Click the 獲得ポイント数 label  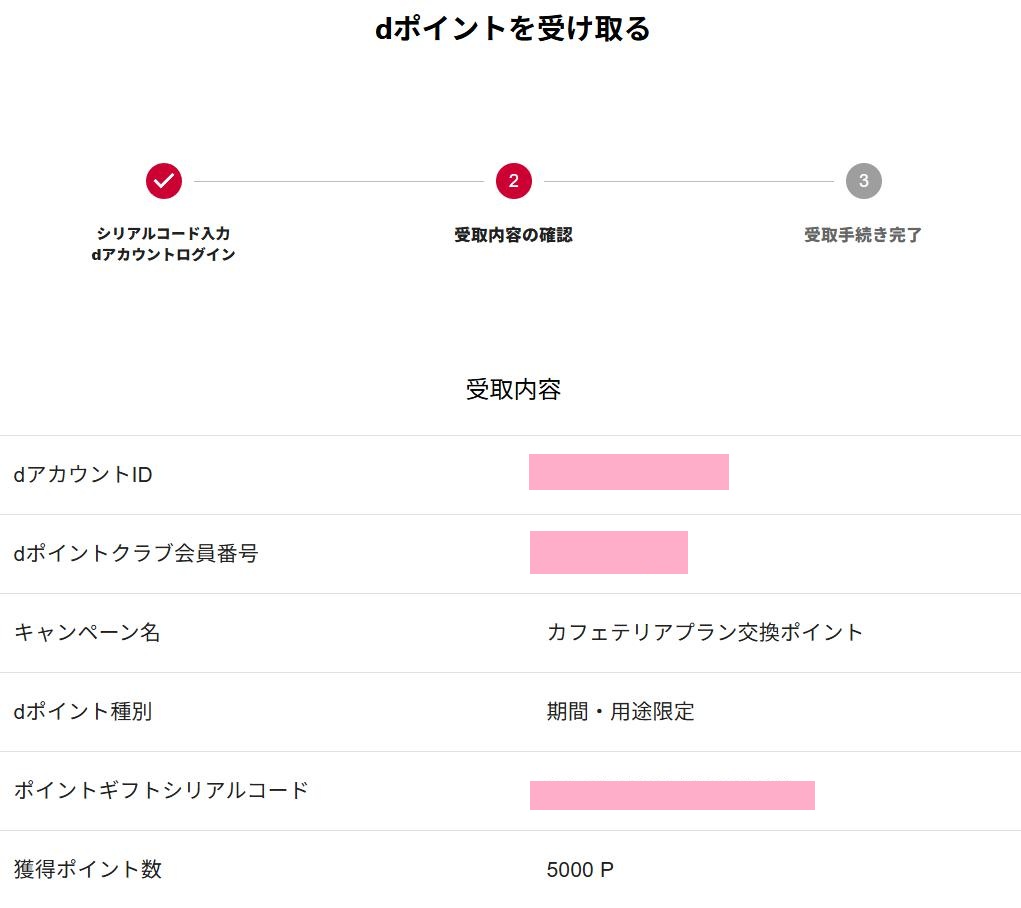tap(88, 869)
